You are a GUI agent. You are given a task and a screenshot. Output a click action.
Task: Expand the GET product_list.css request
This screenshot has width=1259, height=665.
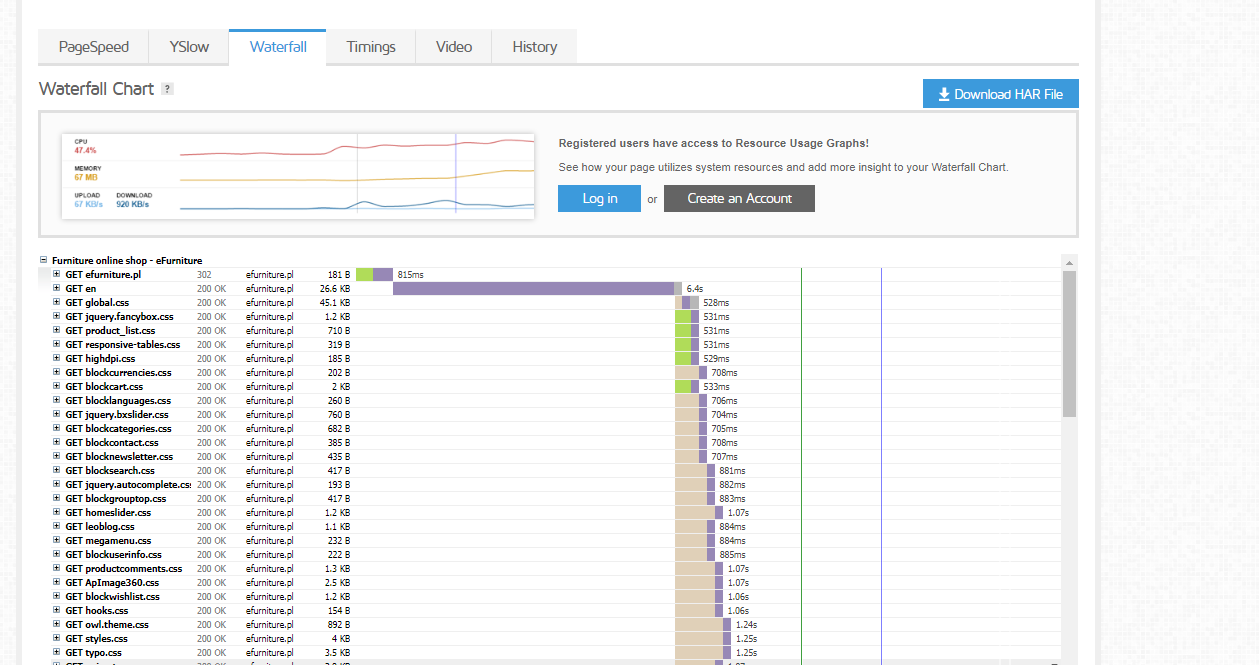point(57,330)
